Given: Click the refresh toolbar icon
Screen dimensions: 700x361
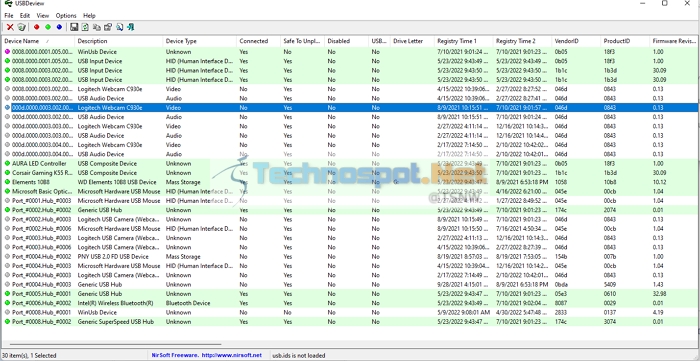Looking at the screenshot, I should click(85, 27).
